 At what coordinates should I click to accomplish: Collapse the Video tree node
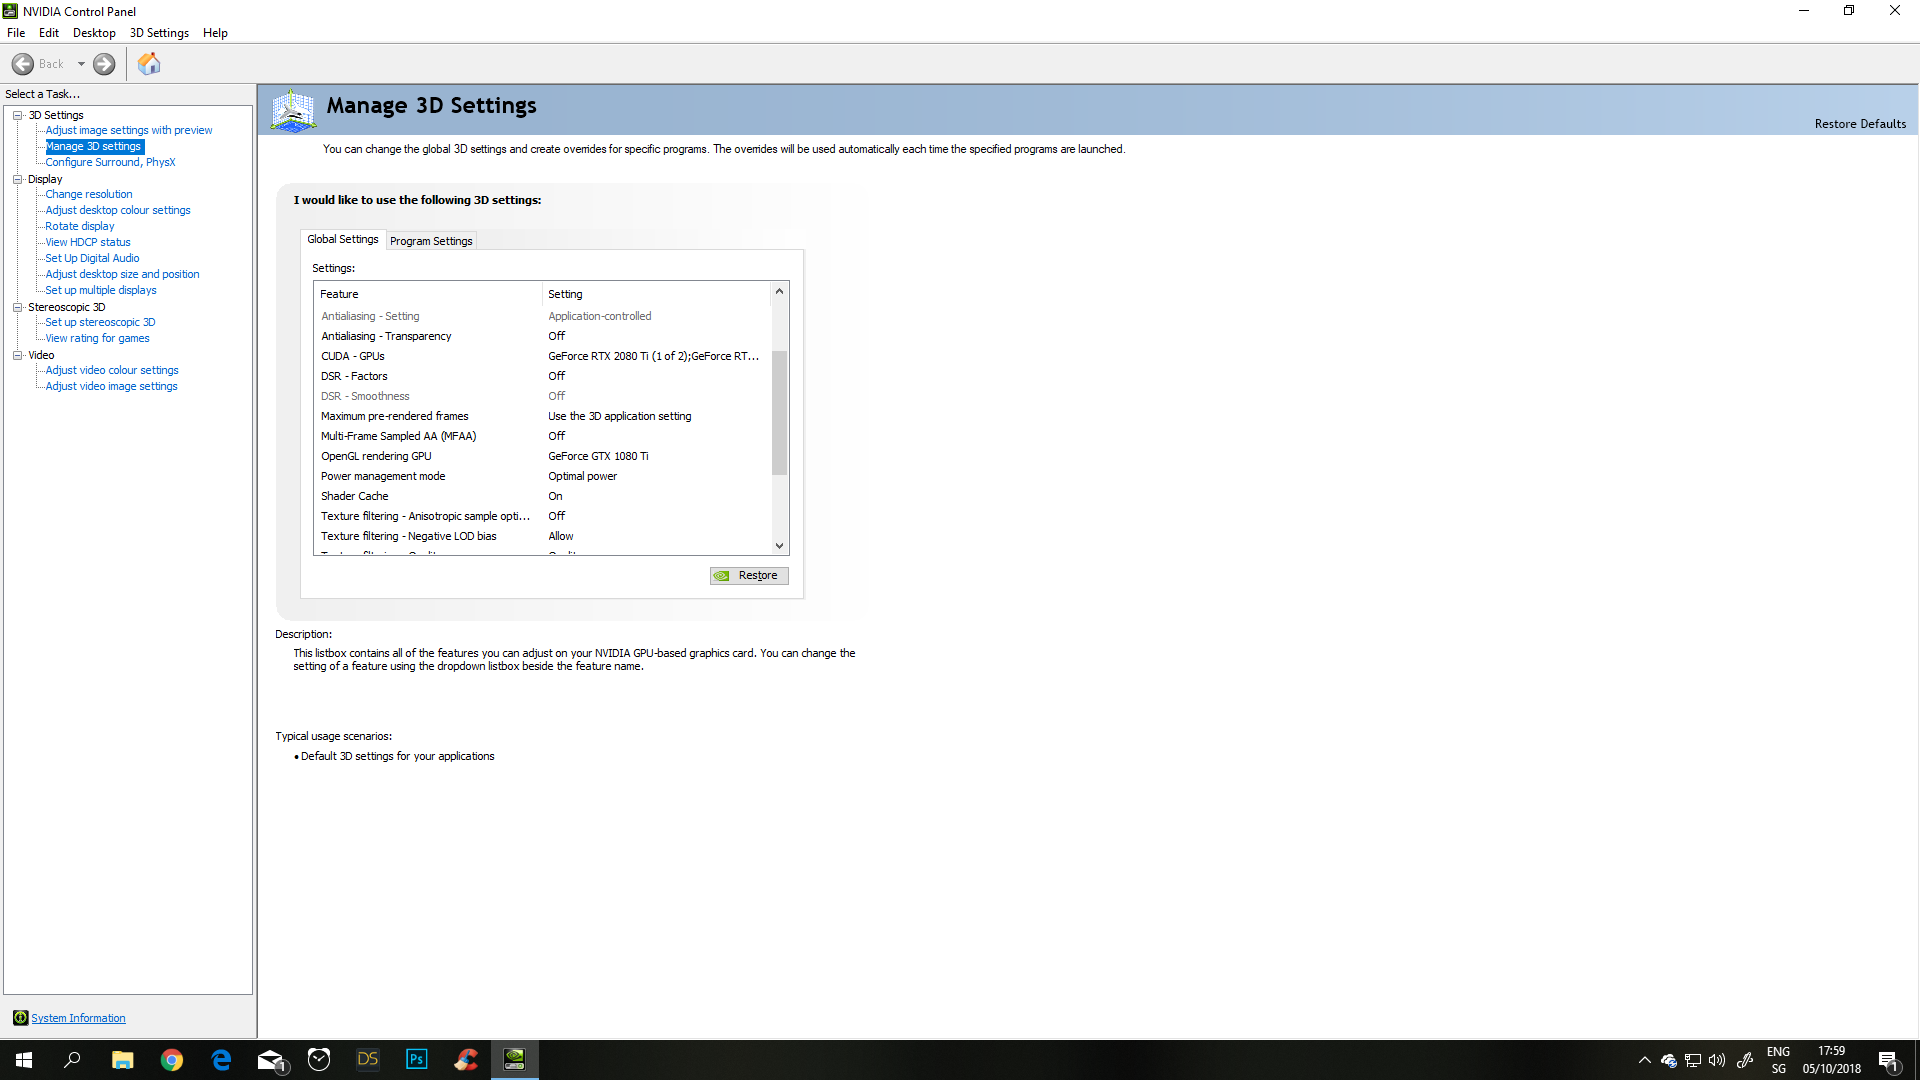(x=17, y=355)
